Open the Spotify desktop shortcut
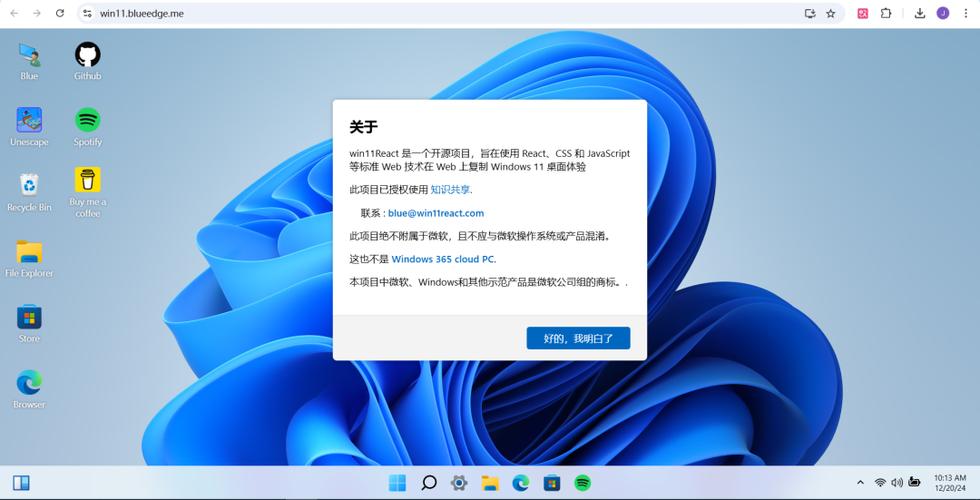Screen dimensions: 980x500 pos(88,127)
